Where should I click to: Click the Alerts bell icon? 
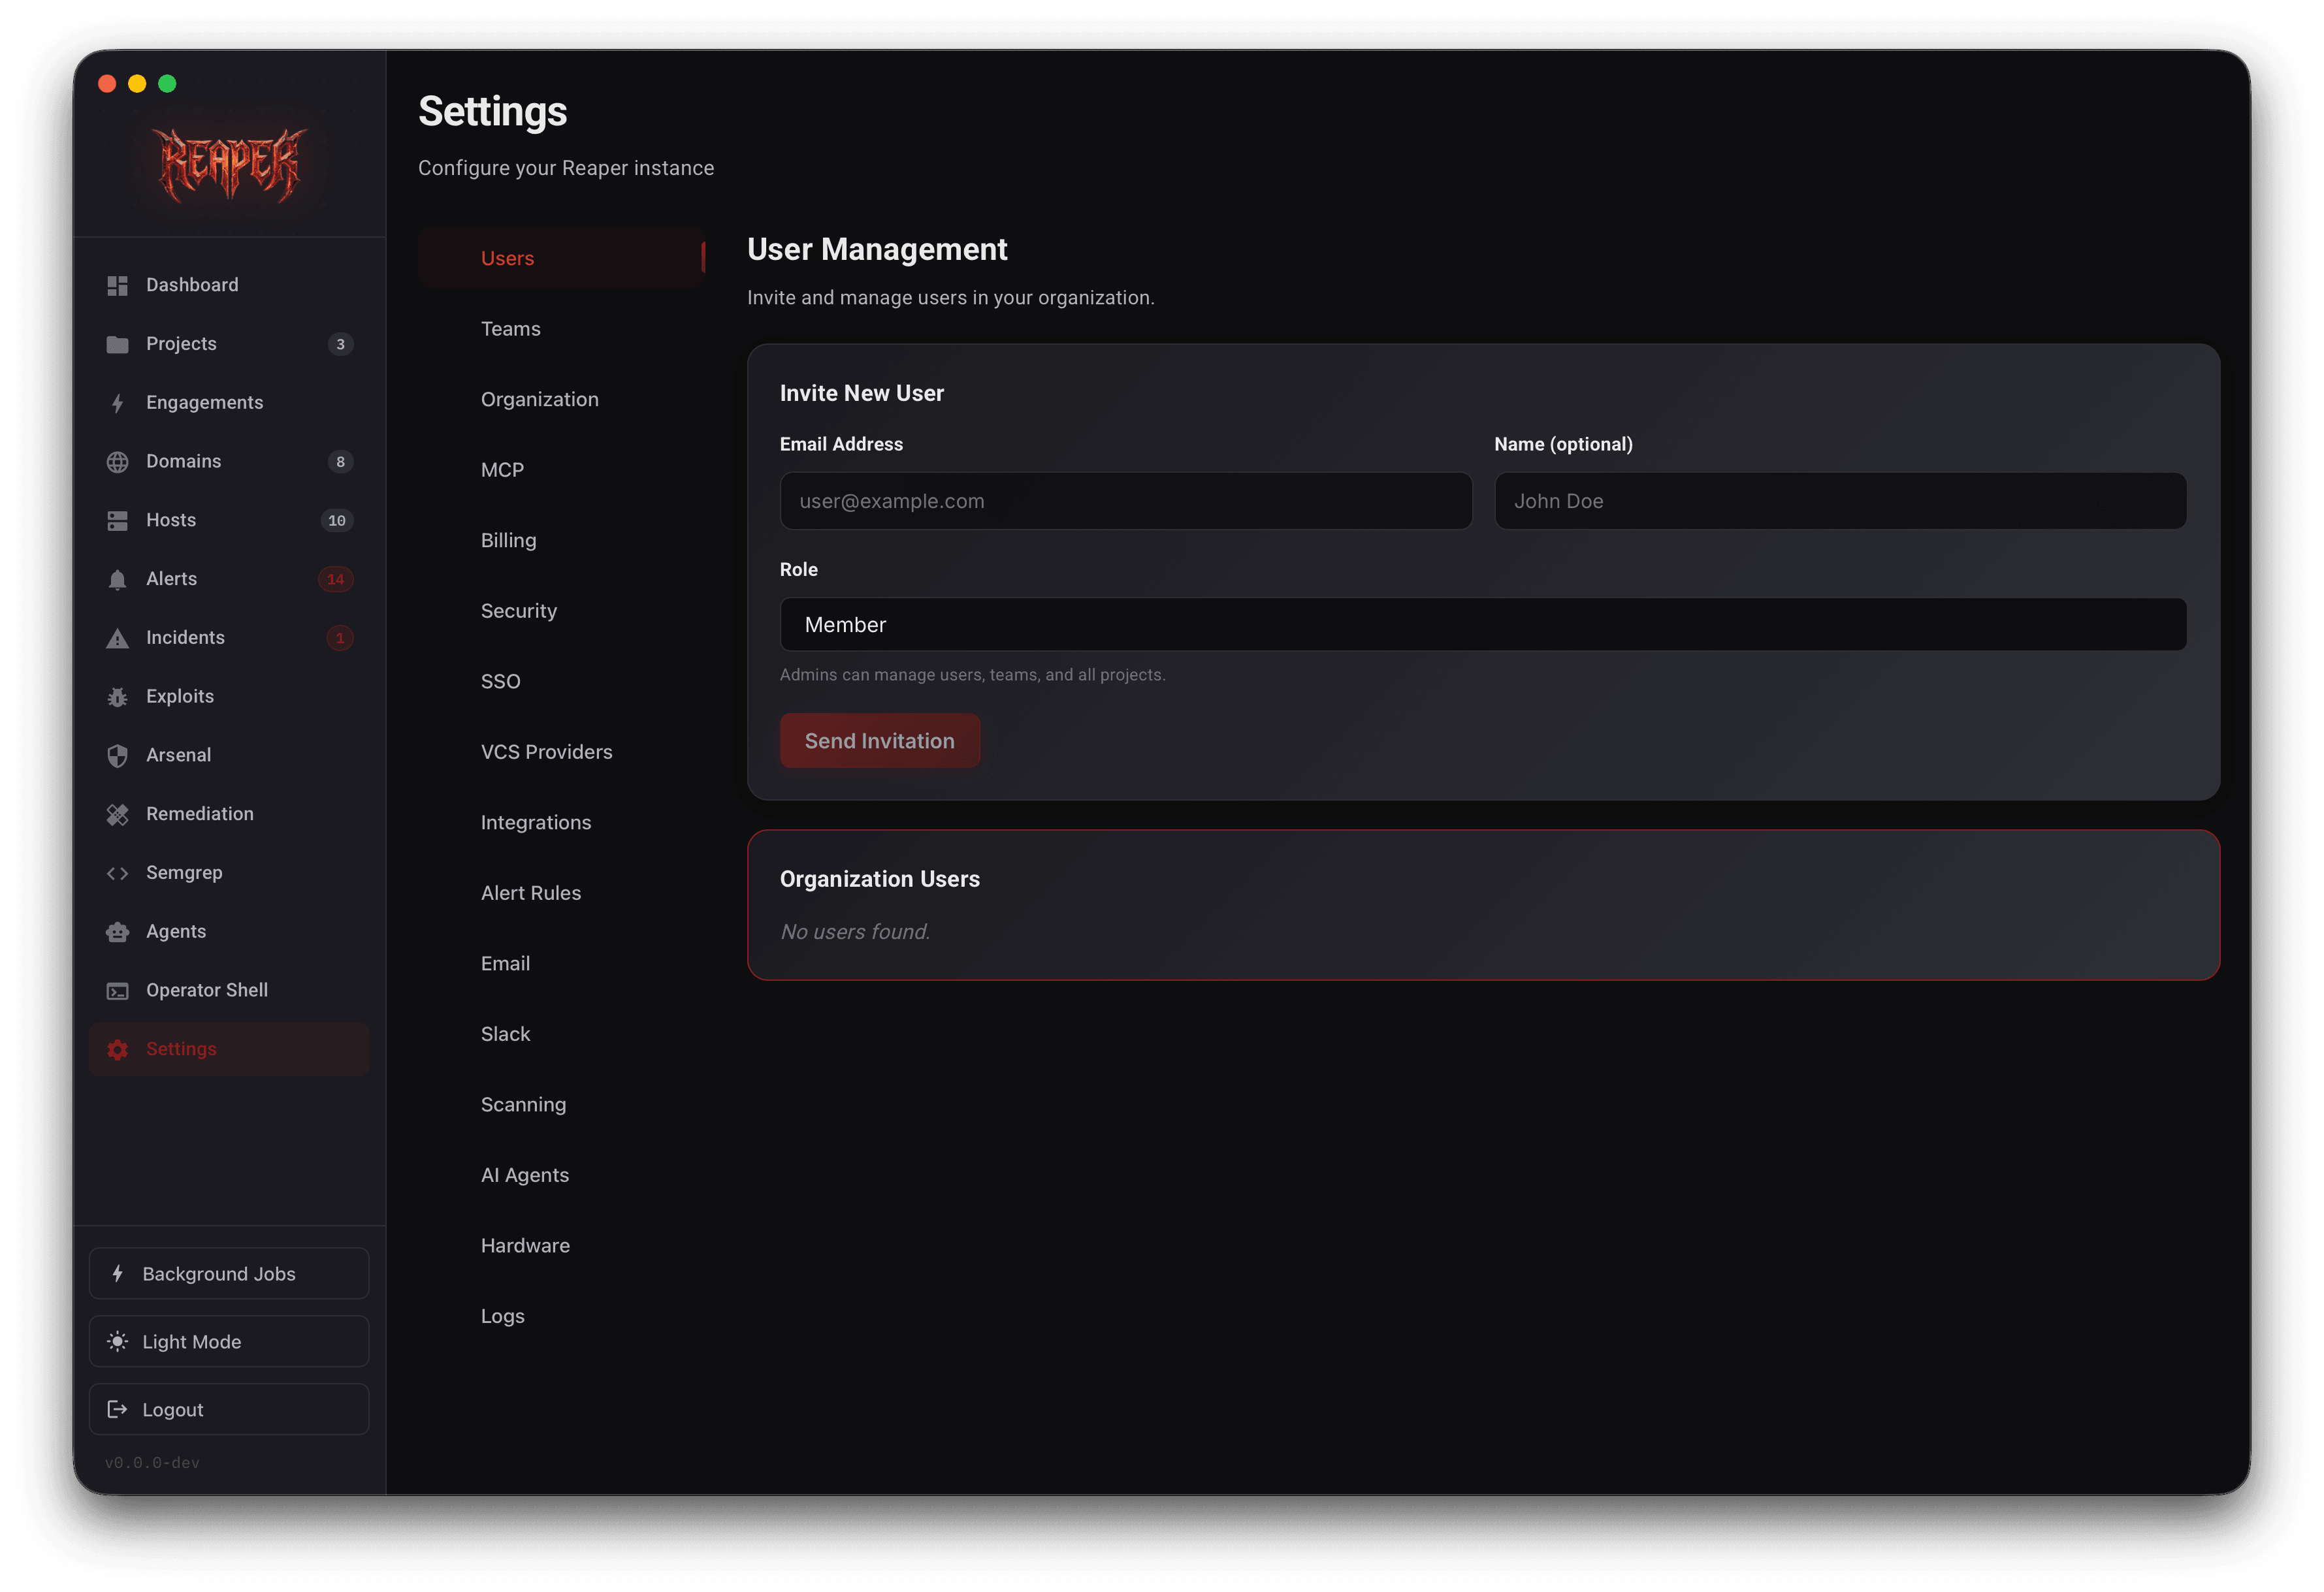click(117, 580)
